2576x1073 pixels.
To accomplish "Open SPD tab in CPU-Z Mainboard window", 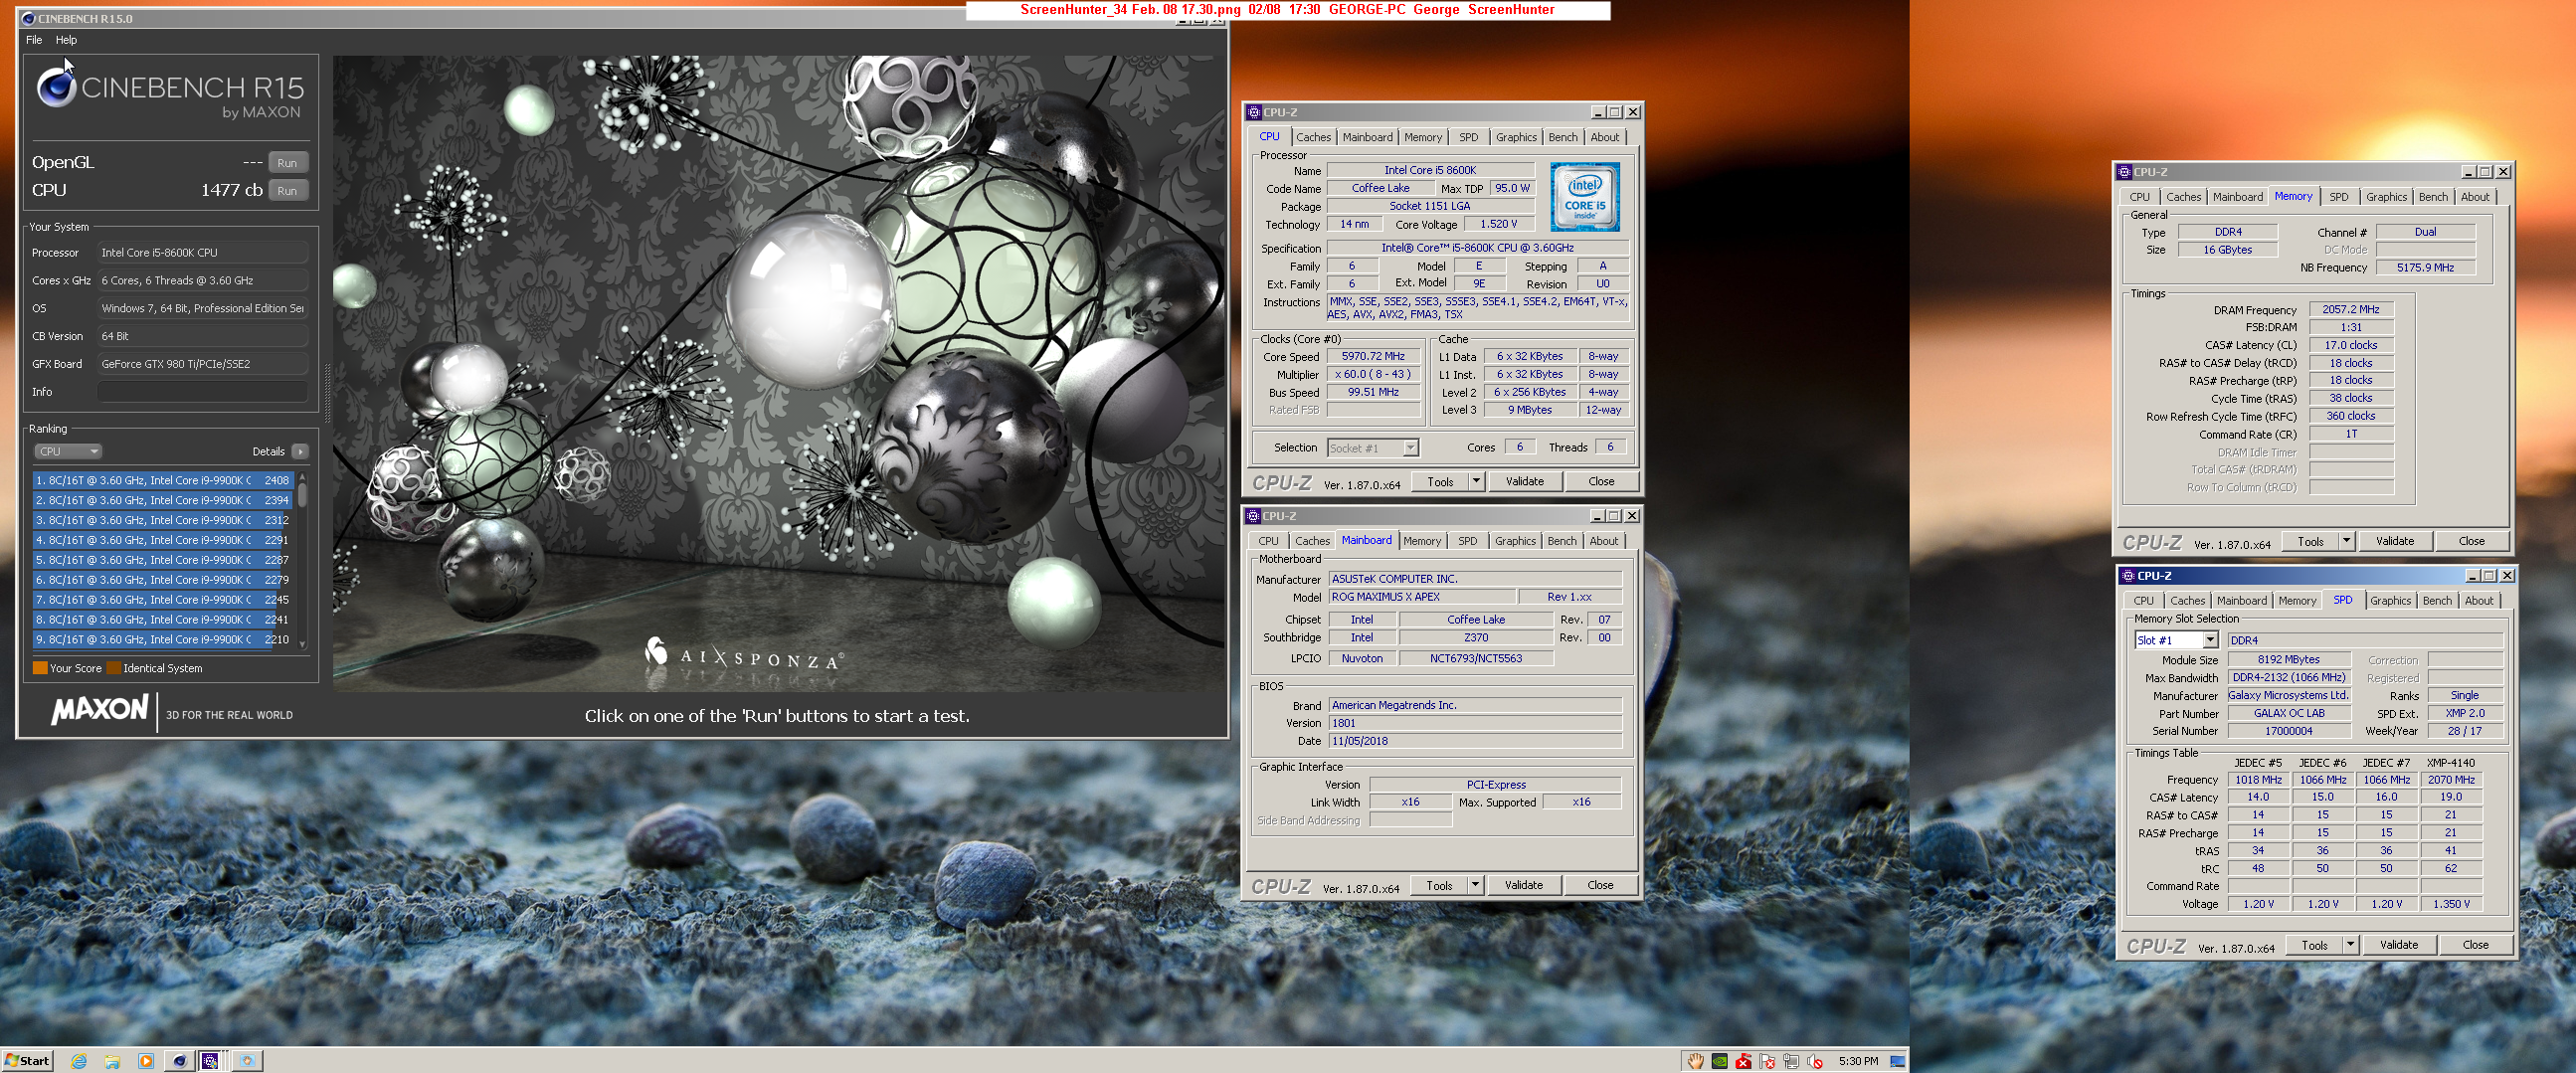I will coord(1467,542).
